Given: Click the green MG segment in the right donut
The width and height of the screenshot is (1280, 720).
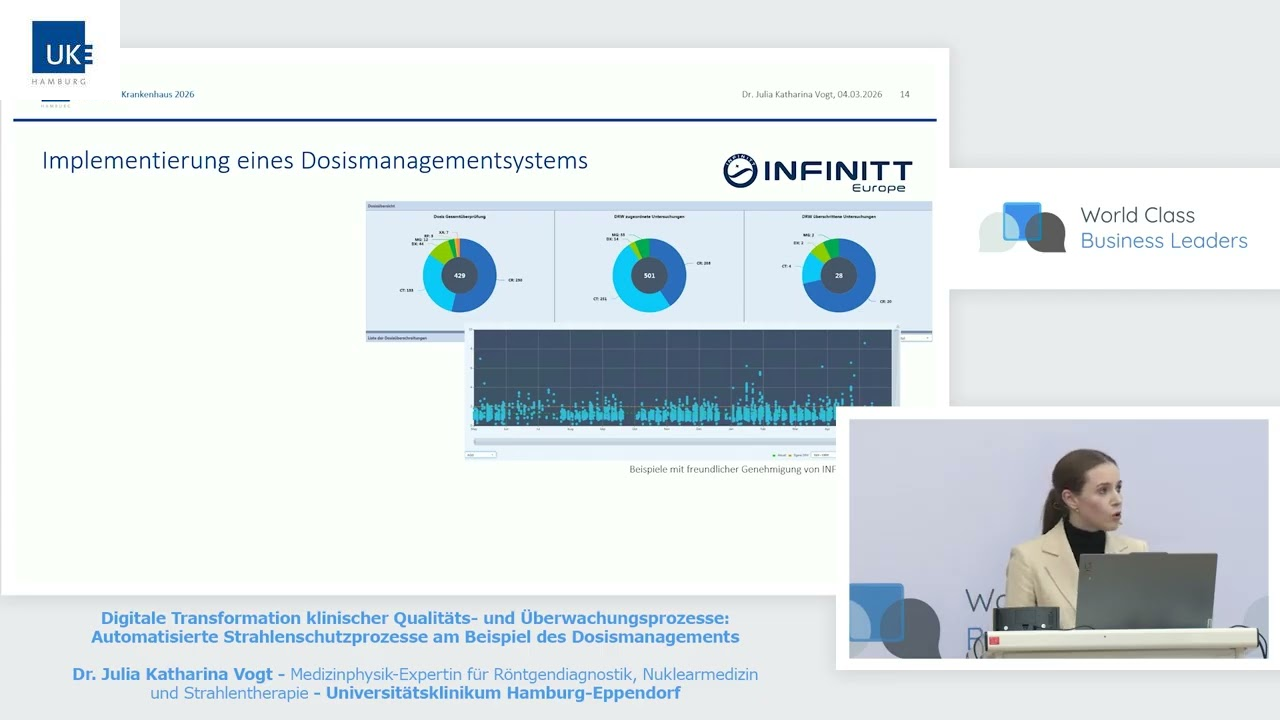Looking at the screenshot, I should [830, 249].
